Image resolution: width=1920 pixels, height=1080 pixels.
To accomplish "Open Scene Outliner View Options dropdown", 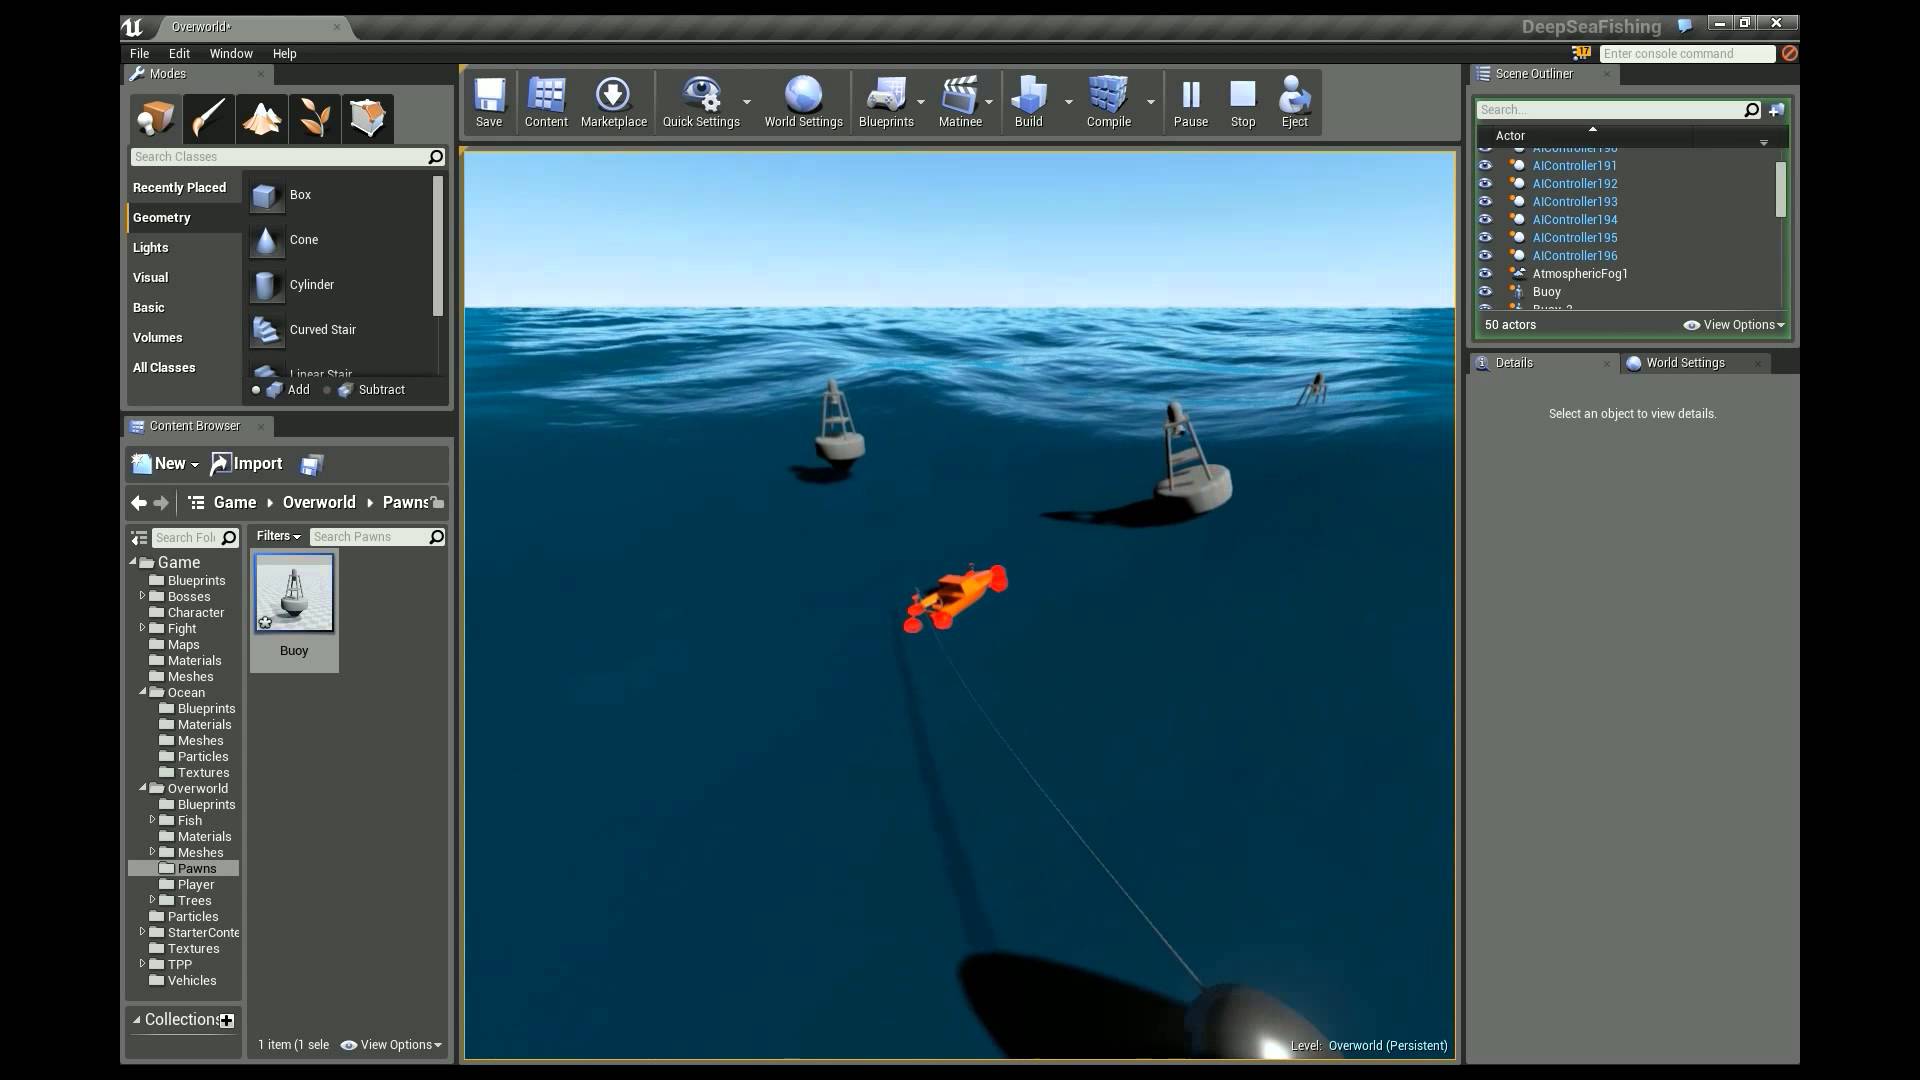I will [1734, 325].
